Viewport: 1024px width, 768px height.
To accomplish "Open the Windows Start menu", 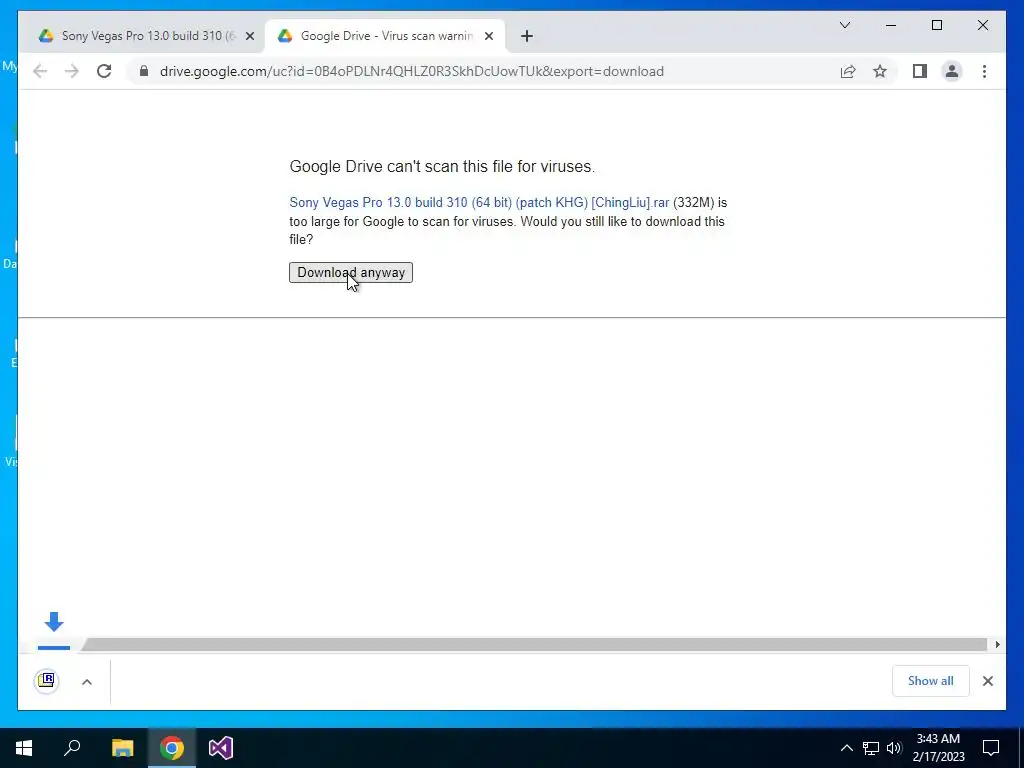I will (x=24, y=748).
